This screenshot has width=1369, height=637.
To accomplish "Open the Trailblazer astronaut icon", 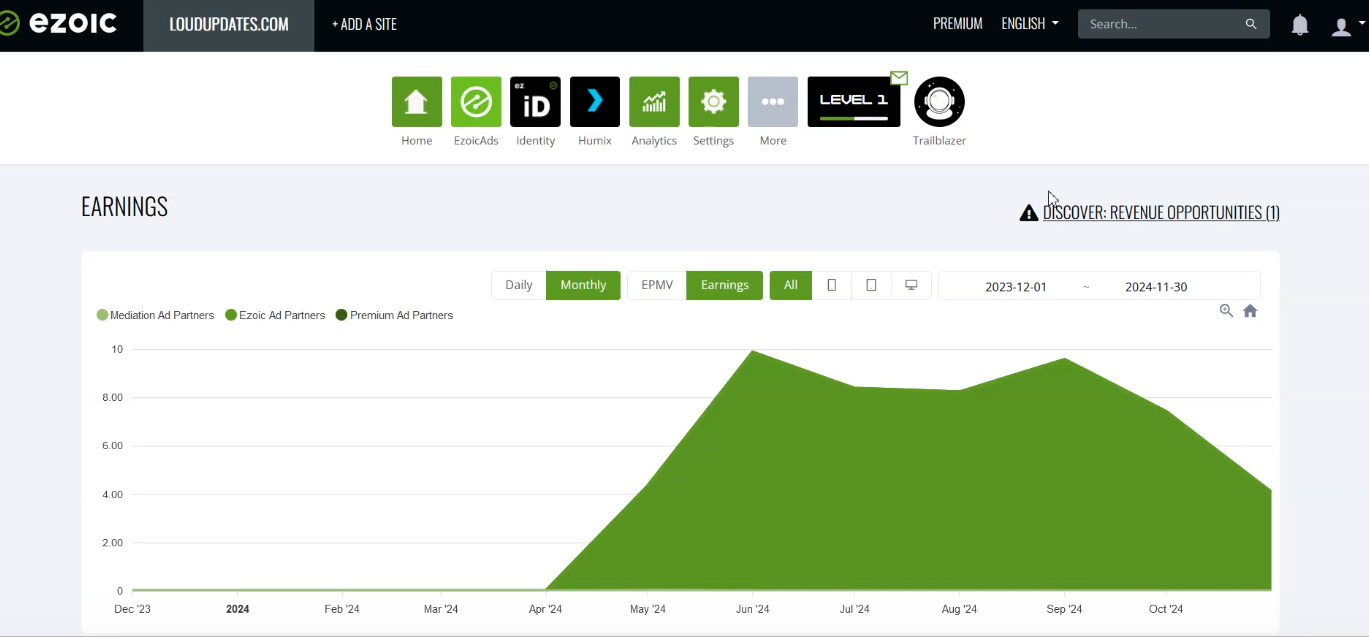I will (x=939, y=102).
